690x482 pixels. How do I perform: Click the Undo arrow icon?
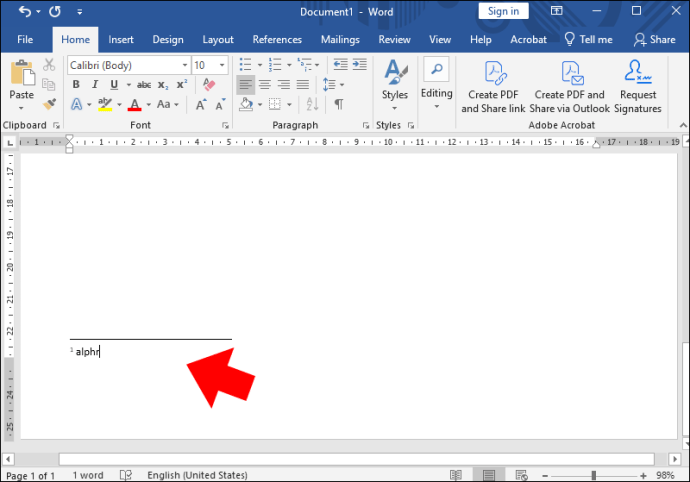25,11
